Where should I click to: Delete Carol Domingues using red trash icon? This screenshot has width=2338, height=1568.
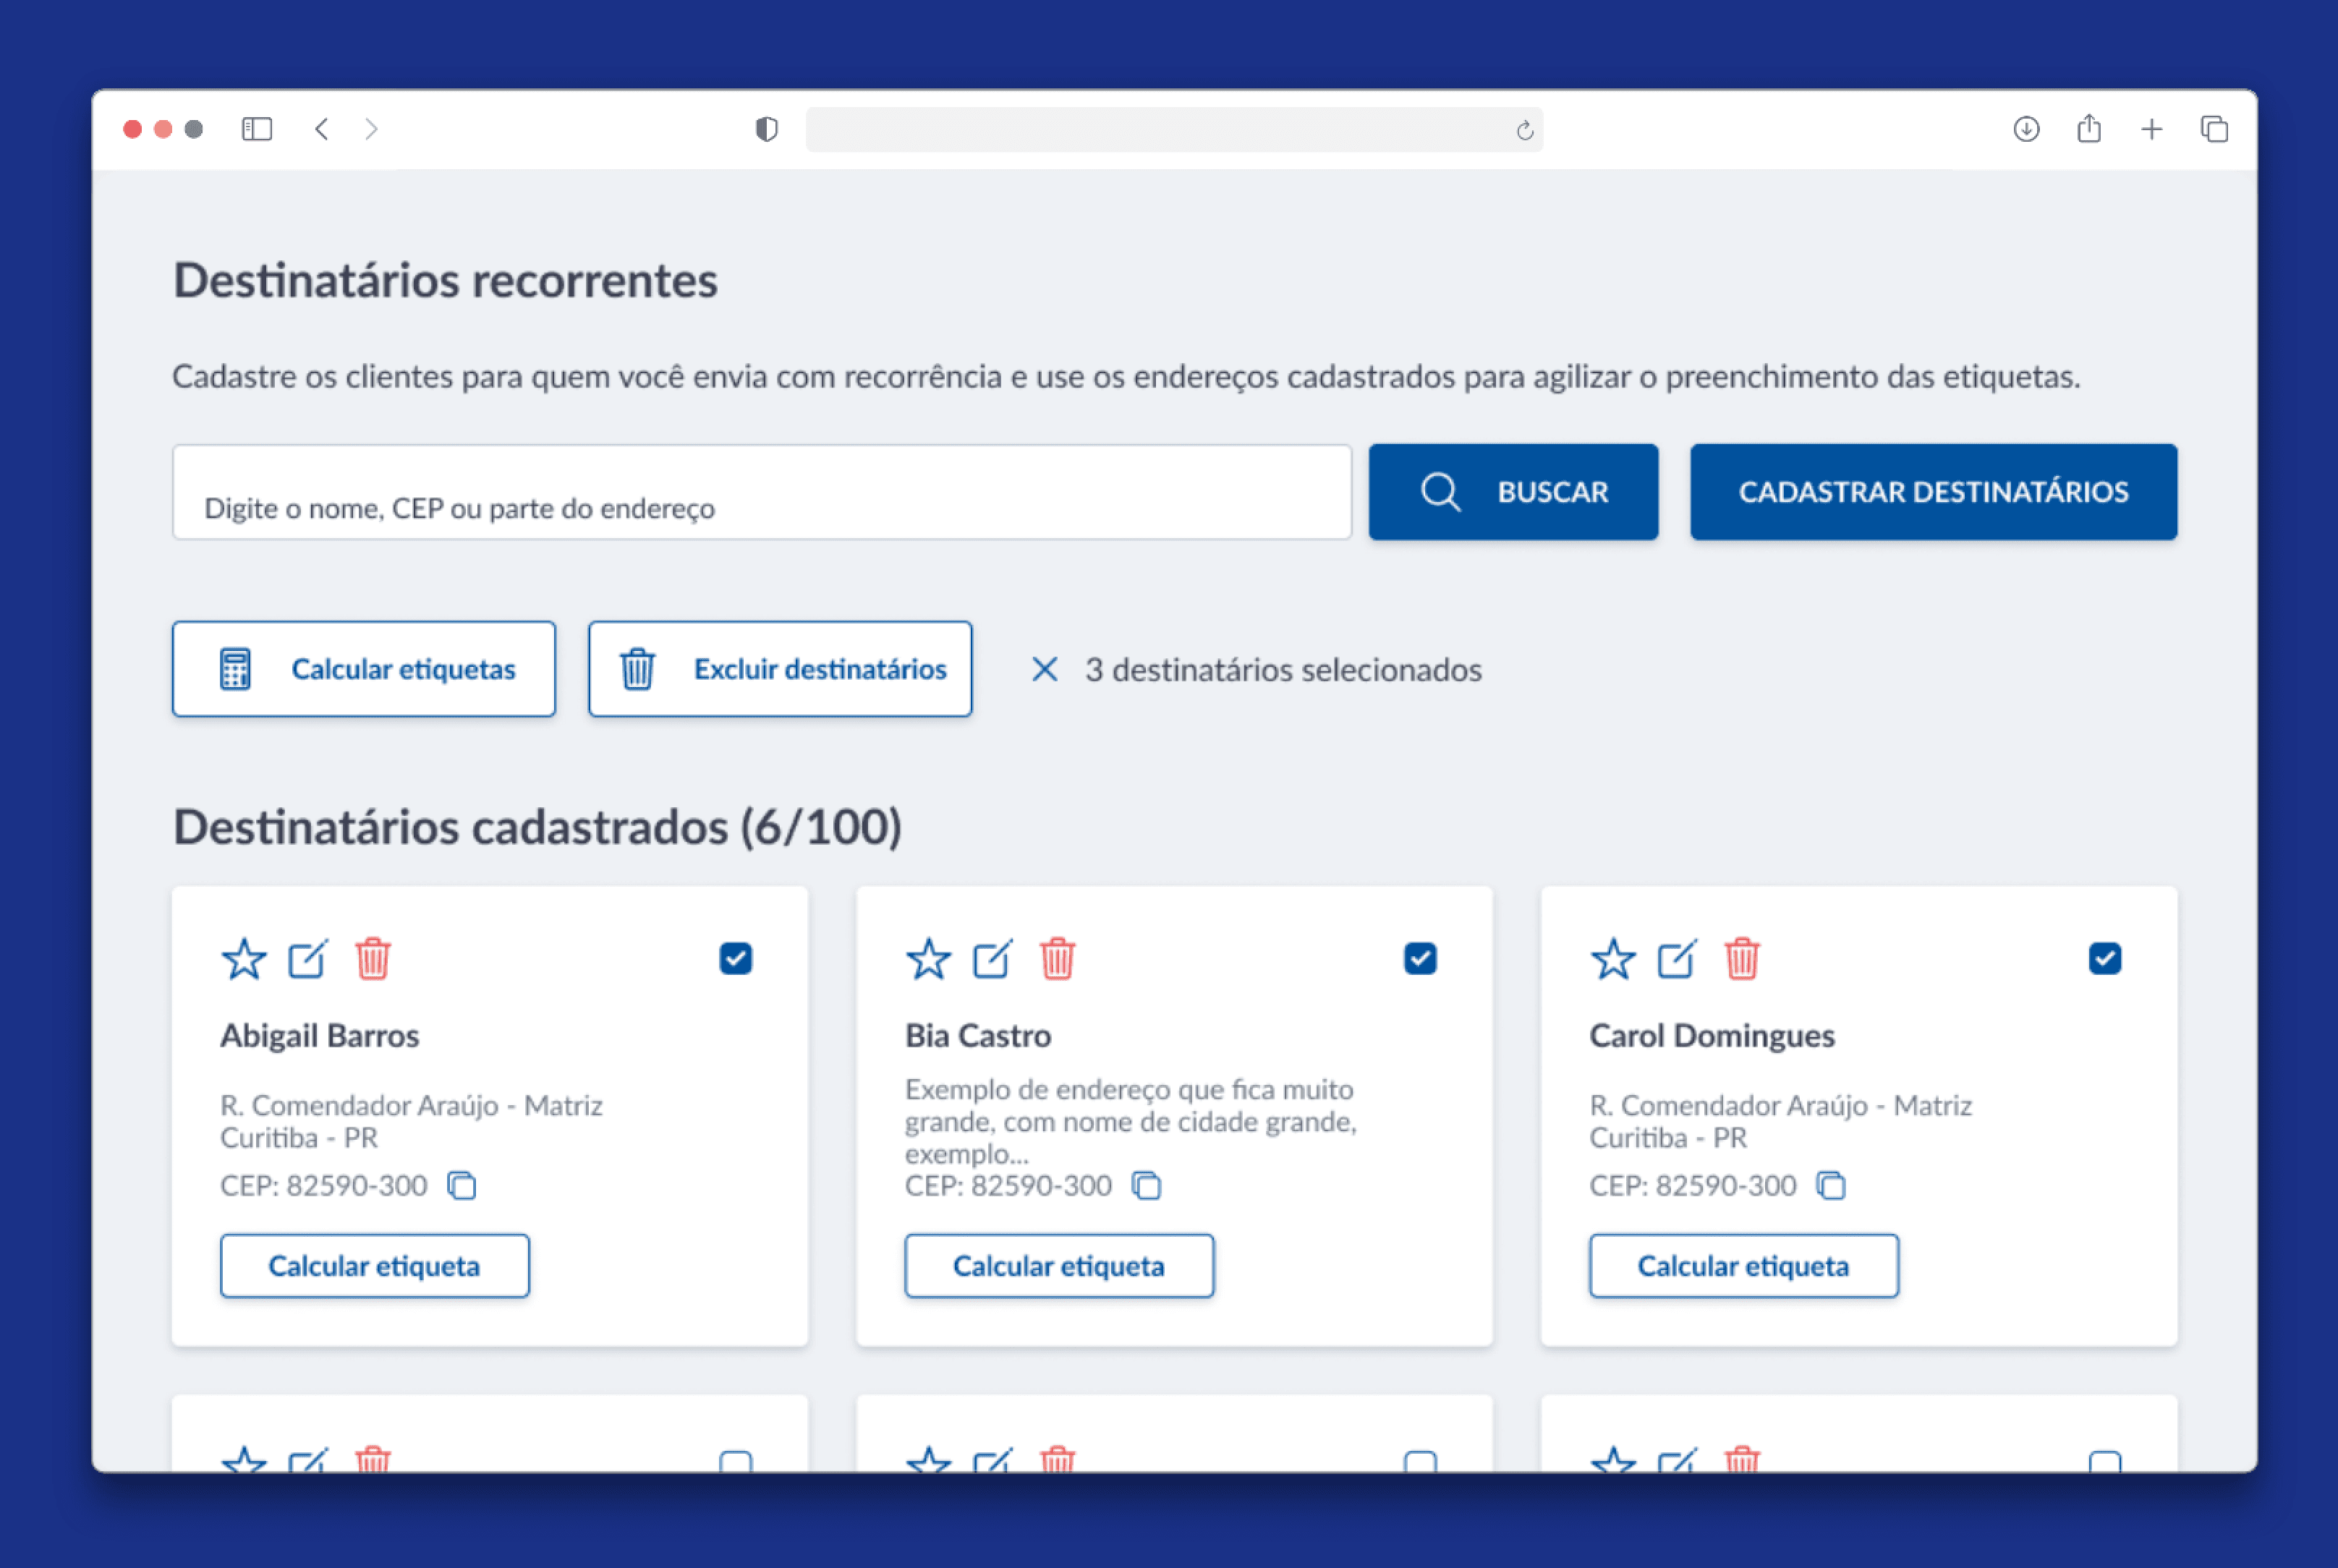1741,959
